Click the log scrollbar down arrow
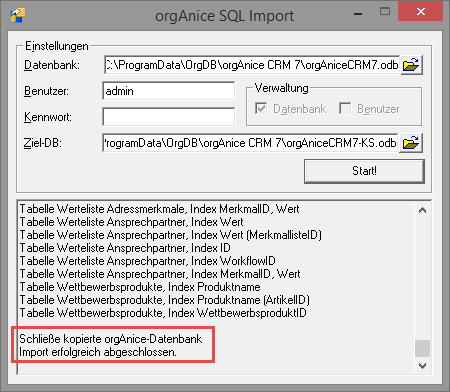450x392 pixels. pos(422,366)
